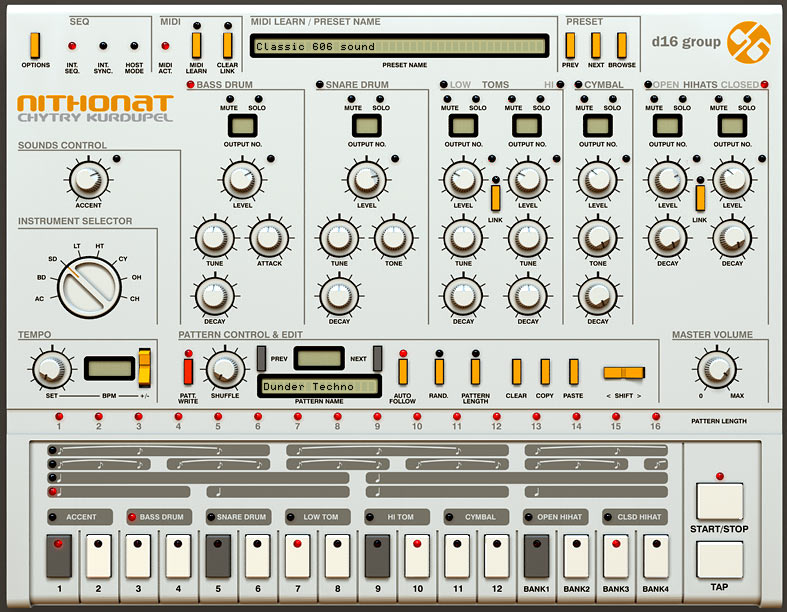Screen dimensions: 787x612
Task: Click the Snare Drum Tone knob
Action: [394, 238]
